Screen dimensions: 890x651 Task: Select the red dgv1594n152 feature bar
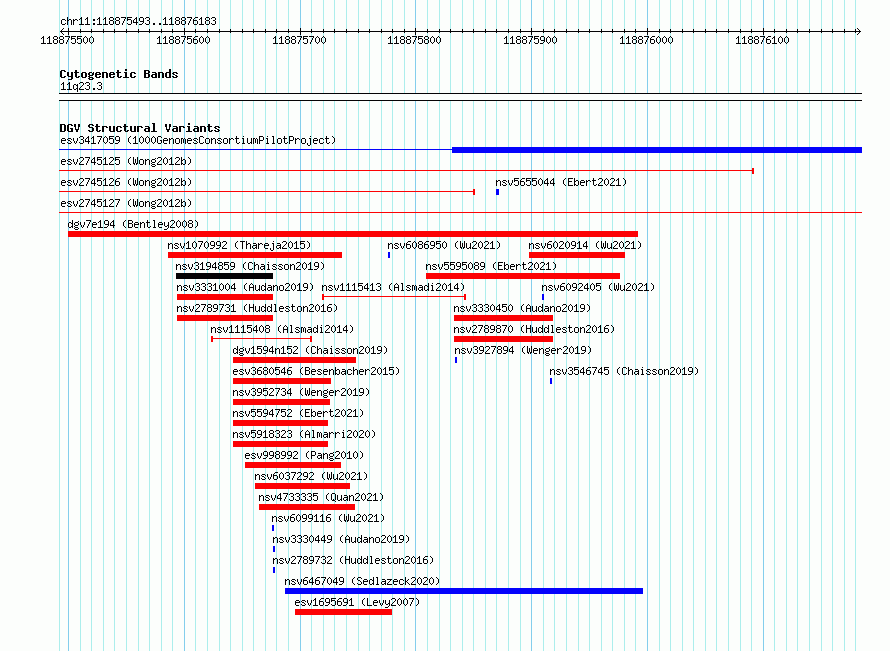tap(295, 360)
